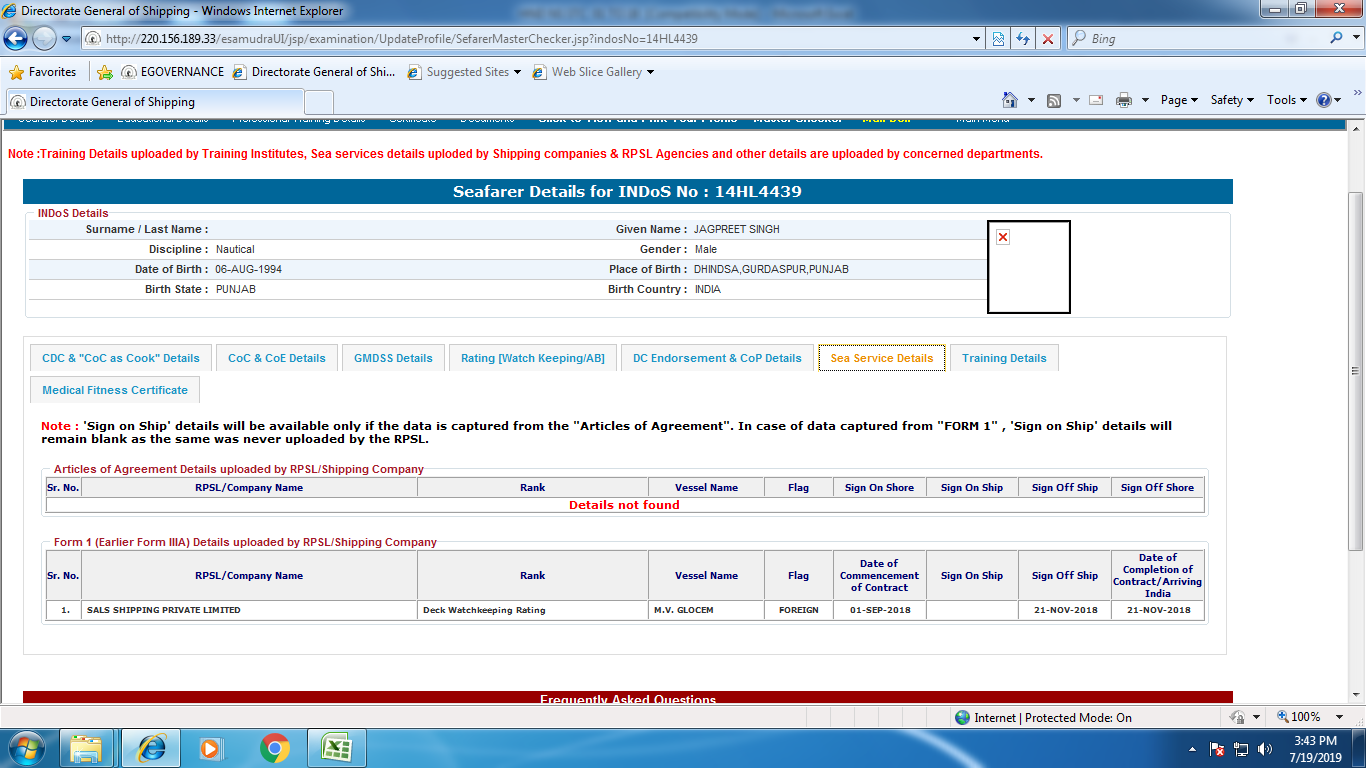Open the Home page icon in command bar
The width and height of the screenshot is (1366, 768).
tap(1010, 100)
